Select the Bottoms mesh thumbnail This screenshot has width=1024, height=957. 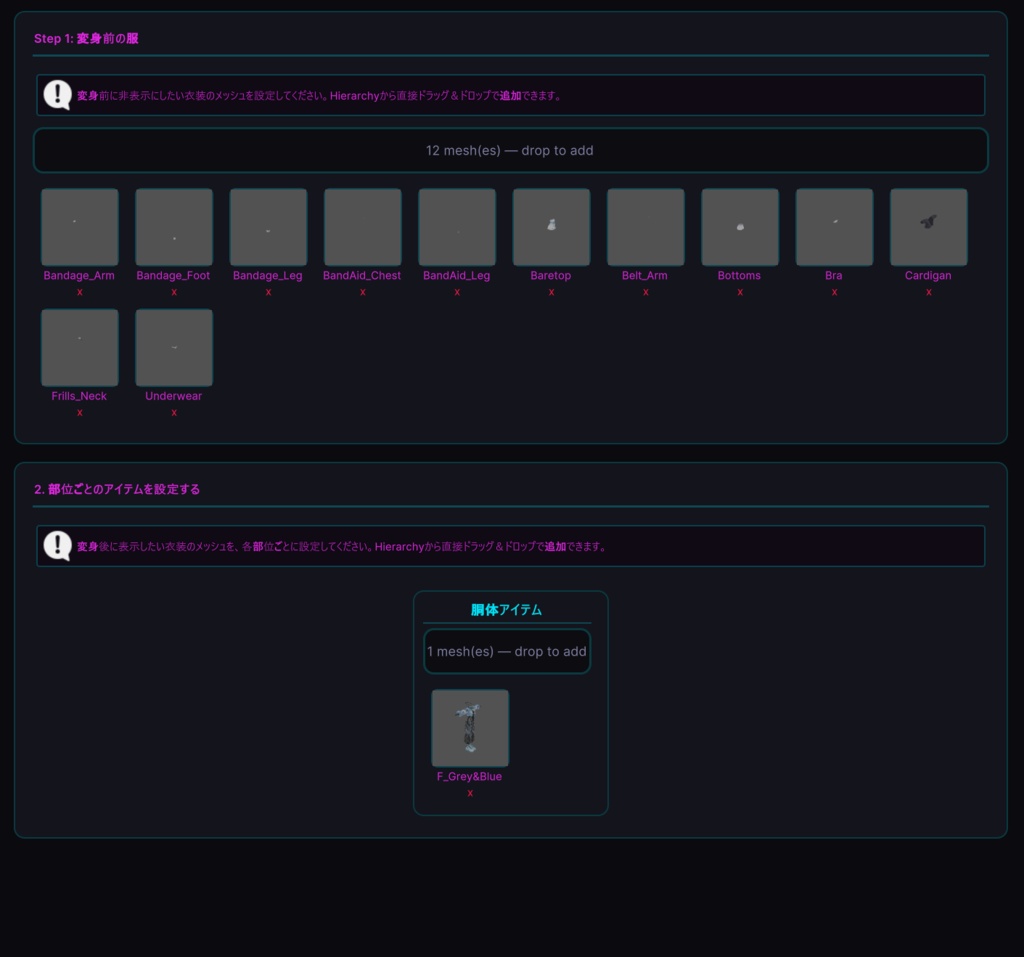click(740, 227)
